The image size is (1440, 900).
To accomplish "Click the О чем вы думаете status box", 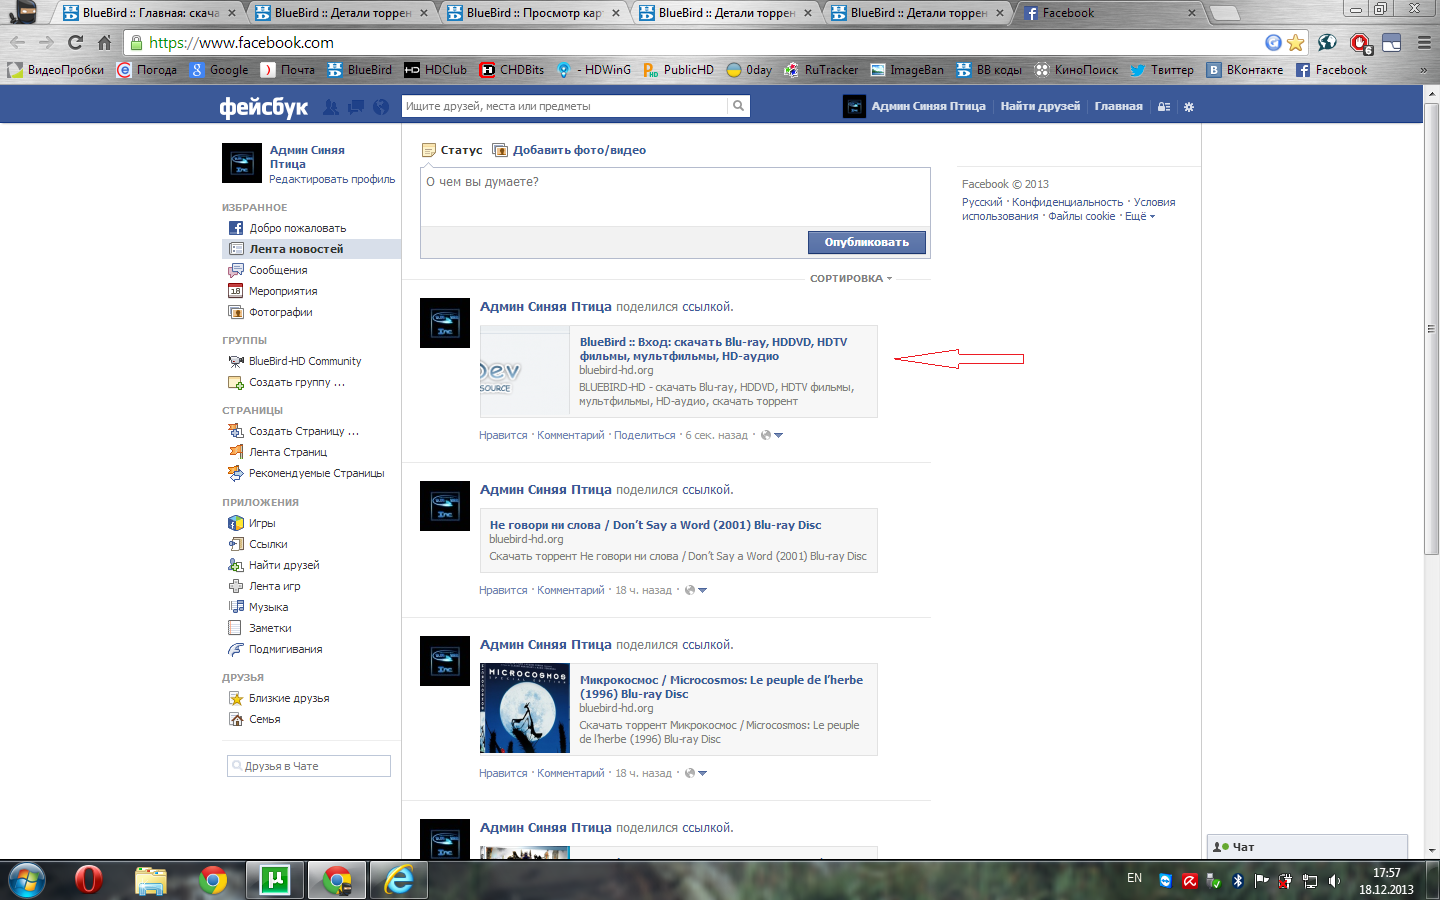I will tap(675, 197).
